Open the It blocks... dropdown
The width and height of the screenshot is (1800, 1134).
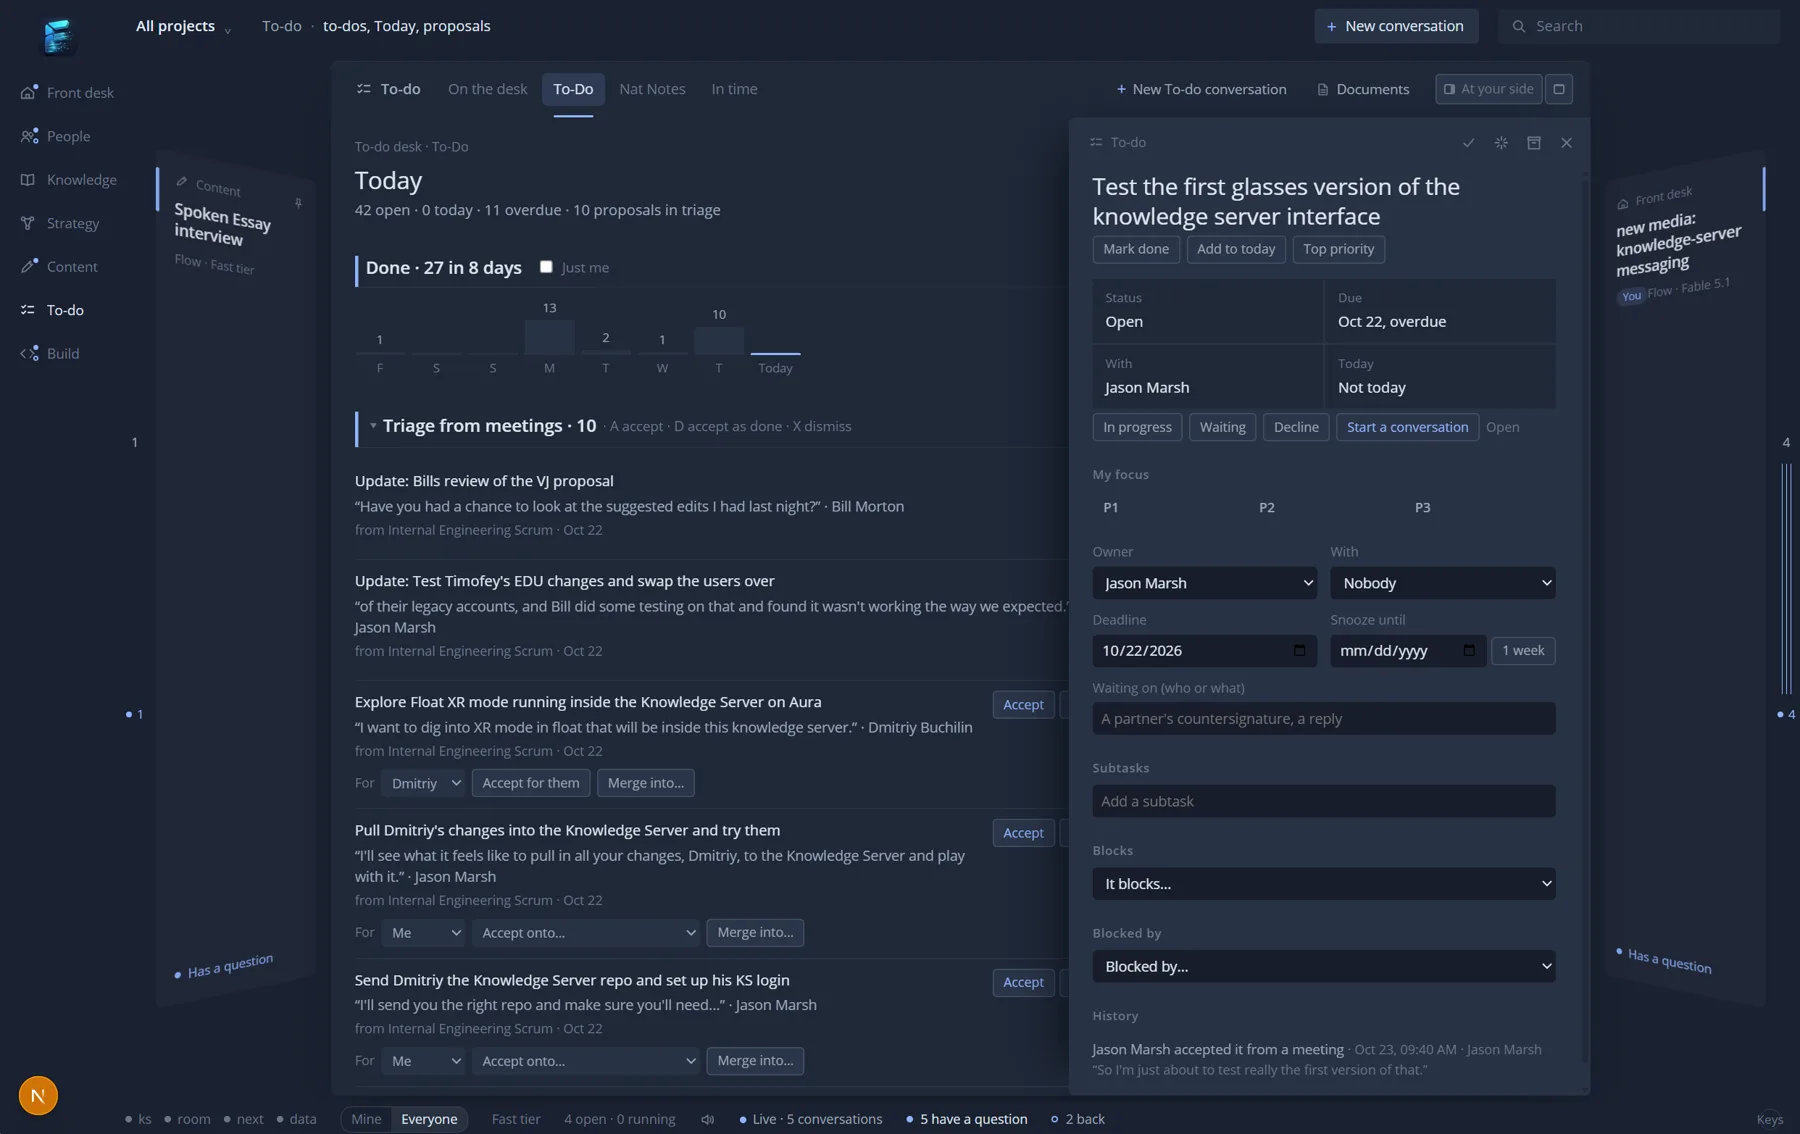(x=1324, y=884)
